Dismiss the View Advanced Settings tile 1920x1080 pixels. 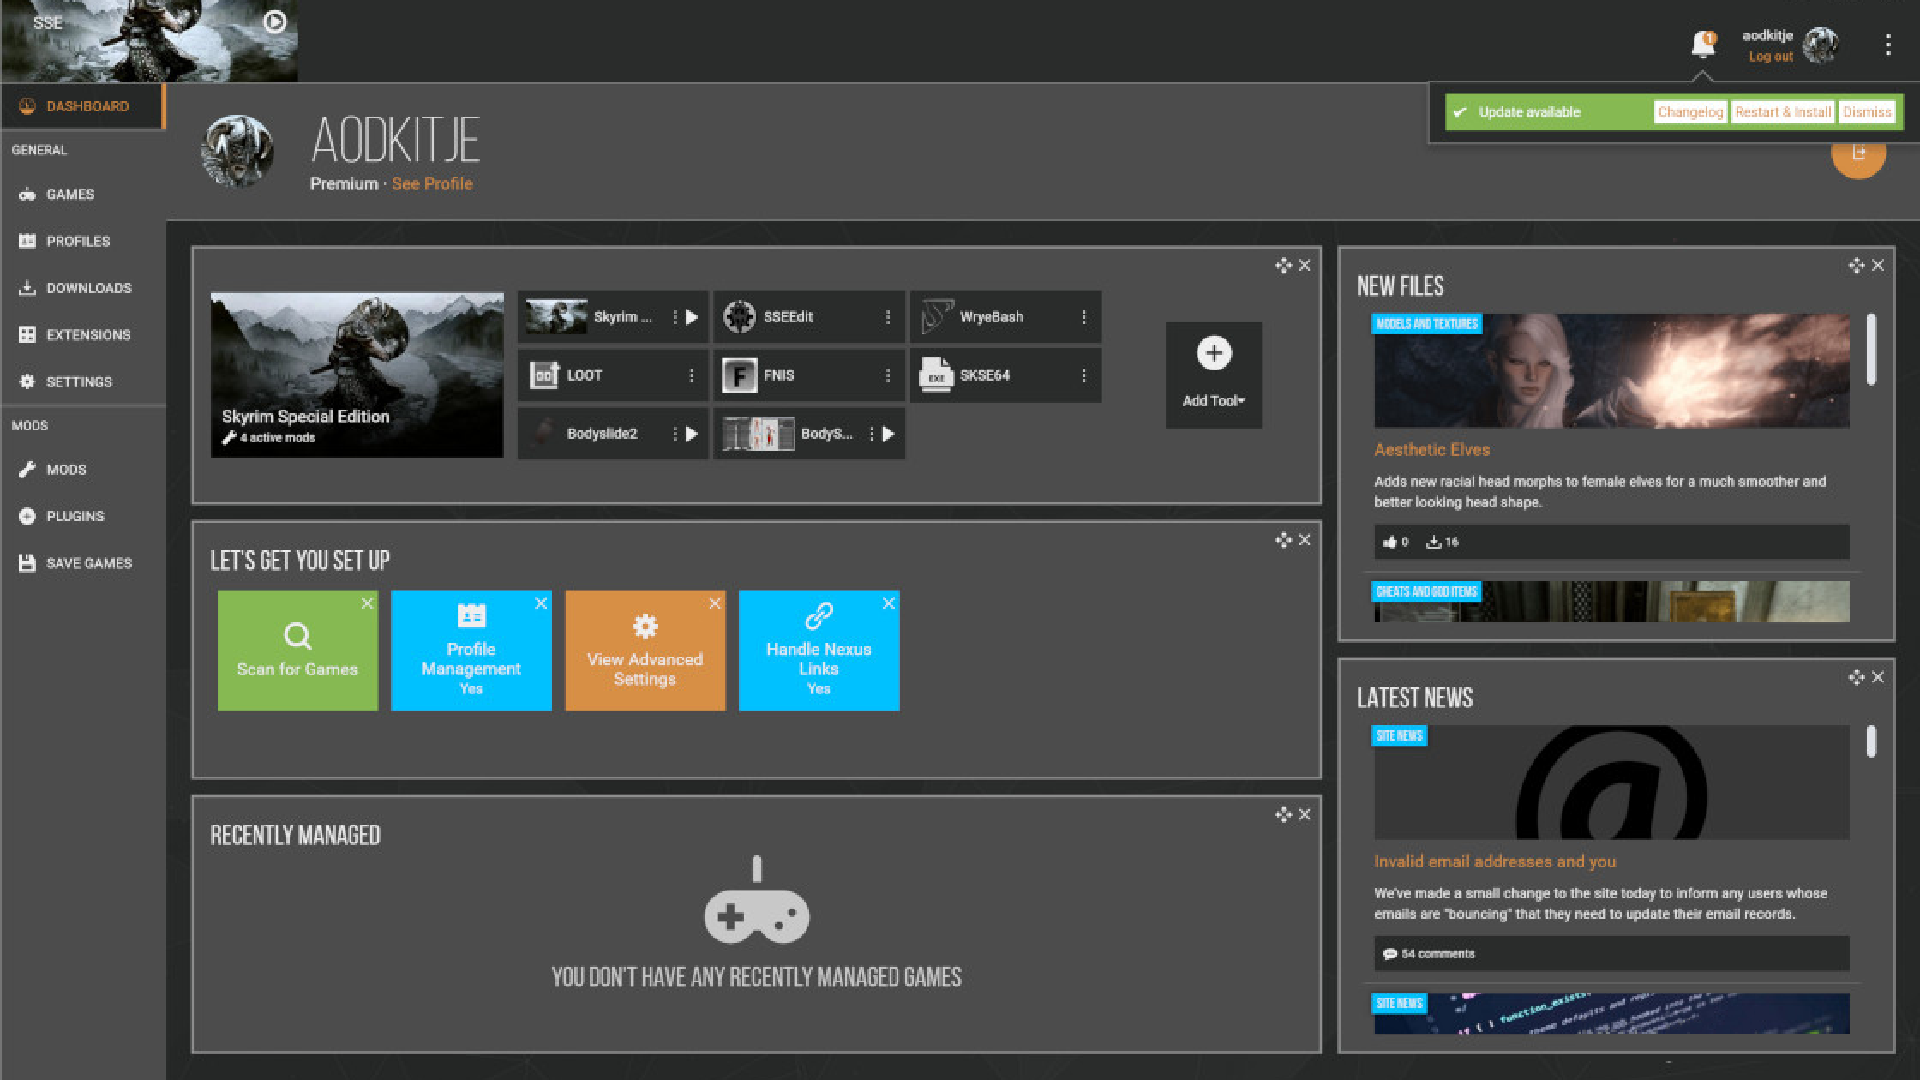pyautogui.click(x=715, y=603)
